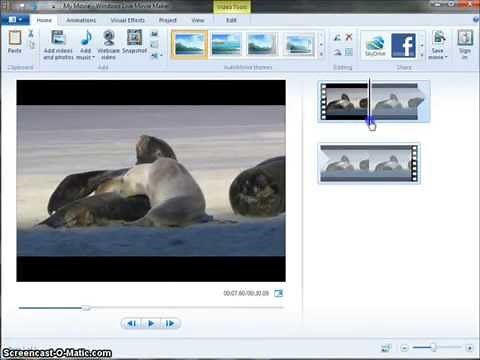Select the third AutoMovie theme thumbnail
The width and height of the screenshot is (480, 360).
click(x=262, y=44)
